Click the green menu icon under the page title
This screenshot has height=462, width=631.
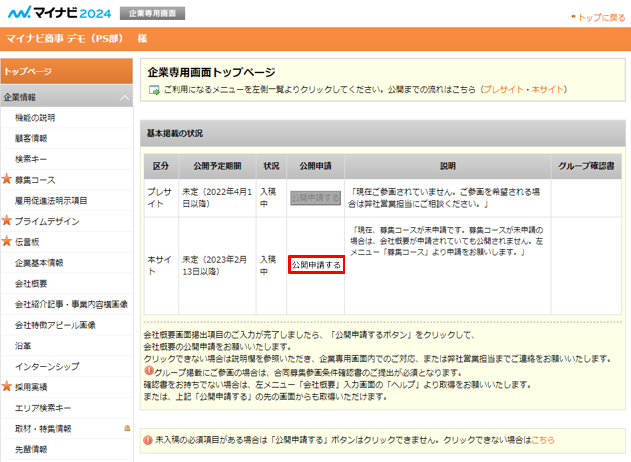154,90
